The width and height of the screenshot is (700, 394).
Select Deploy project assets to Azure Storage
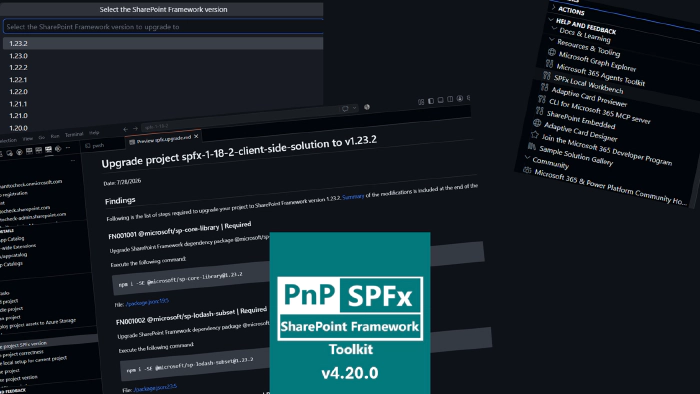pos(38,324)
